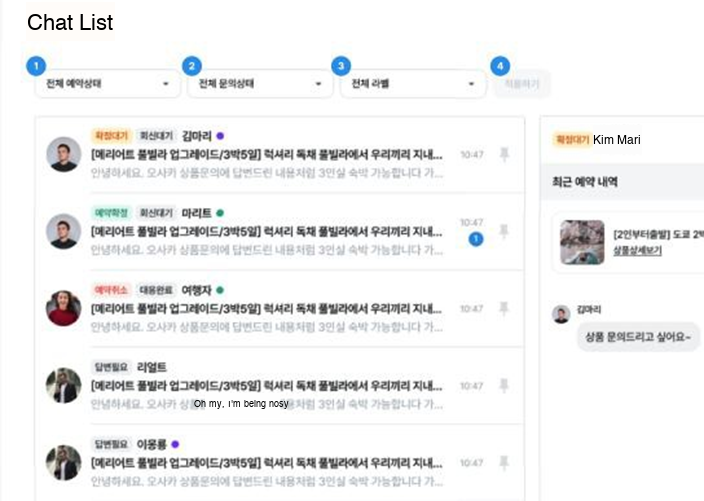Click the booking product thumbnail image
The width and height of the screenshot is (704, 501).
click(582, 242)
